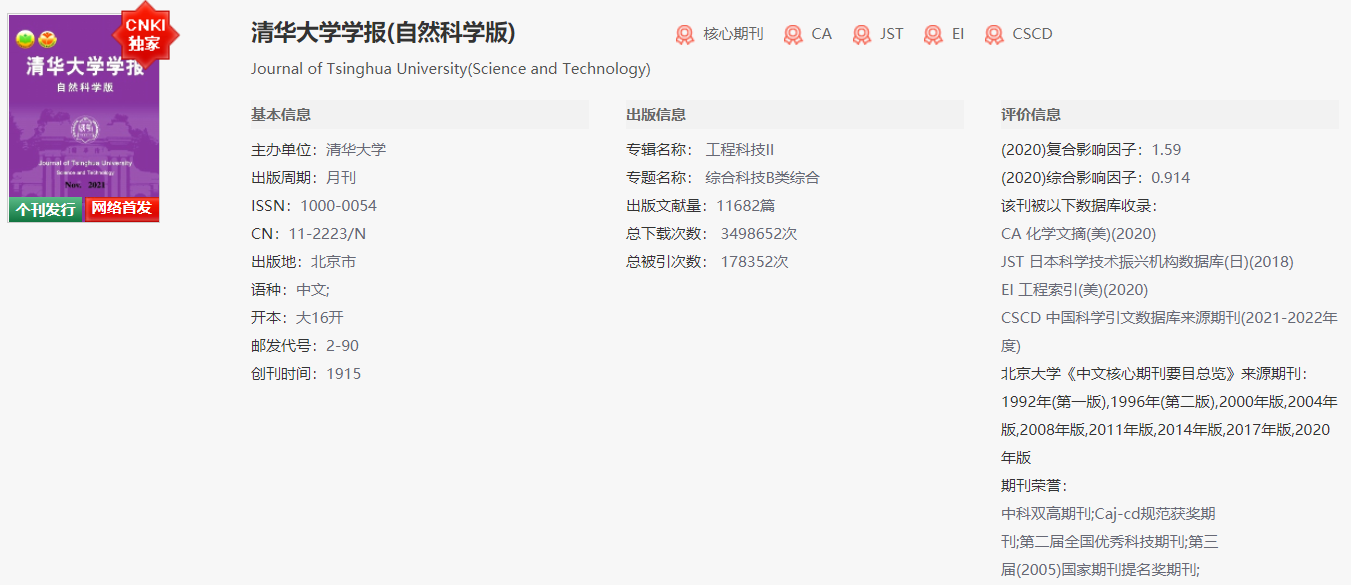Image resolution: width=1351 pixels, height=585 pixels.
Task: Click the EI award ribbon icon
Action: click(933, 35)
